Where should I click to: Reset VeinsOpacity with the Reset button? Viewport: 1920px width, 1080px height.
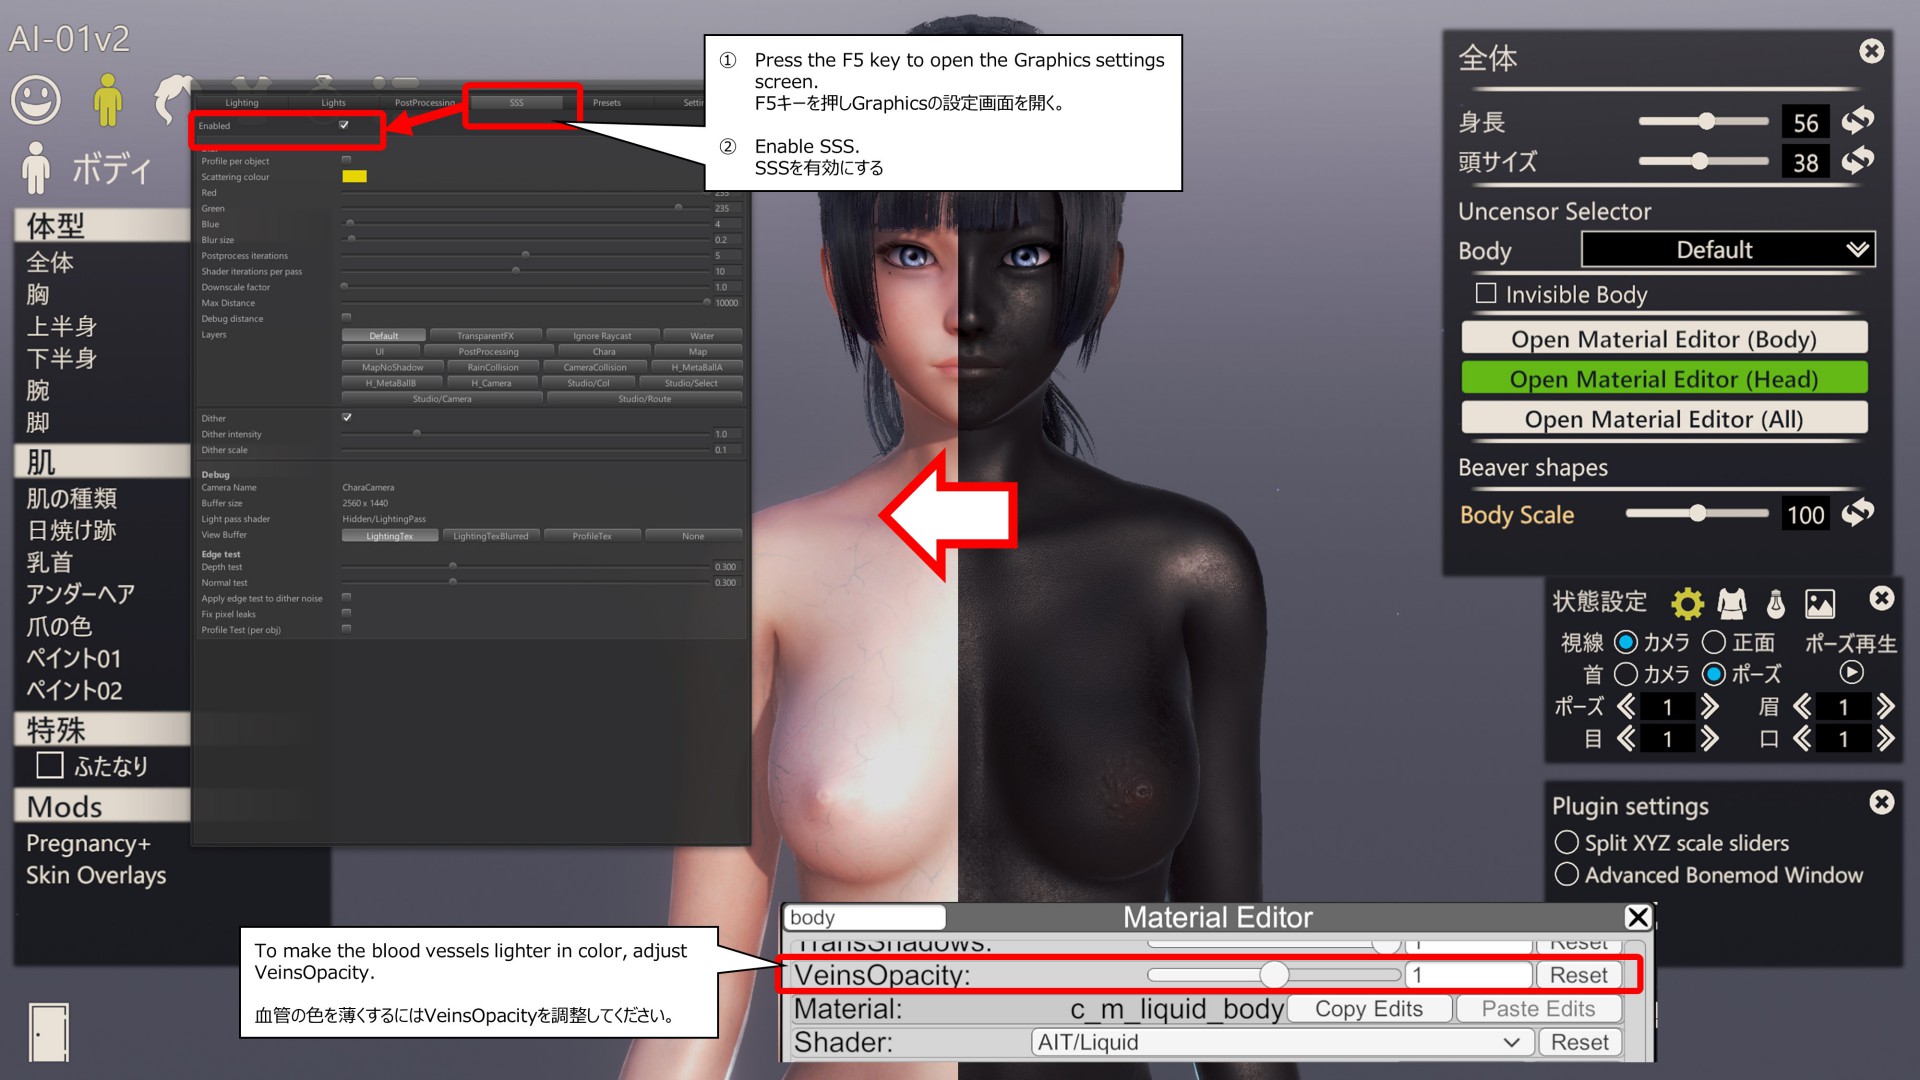1578,975
